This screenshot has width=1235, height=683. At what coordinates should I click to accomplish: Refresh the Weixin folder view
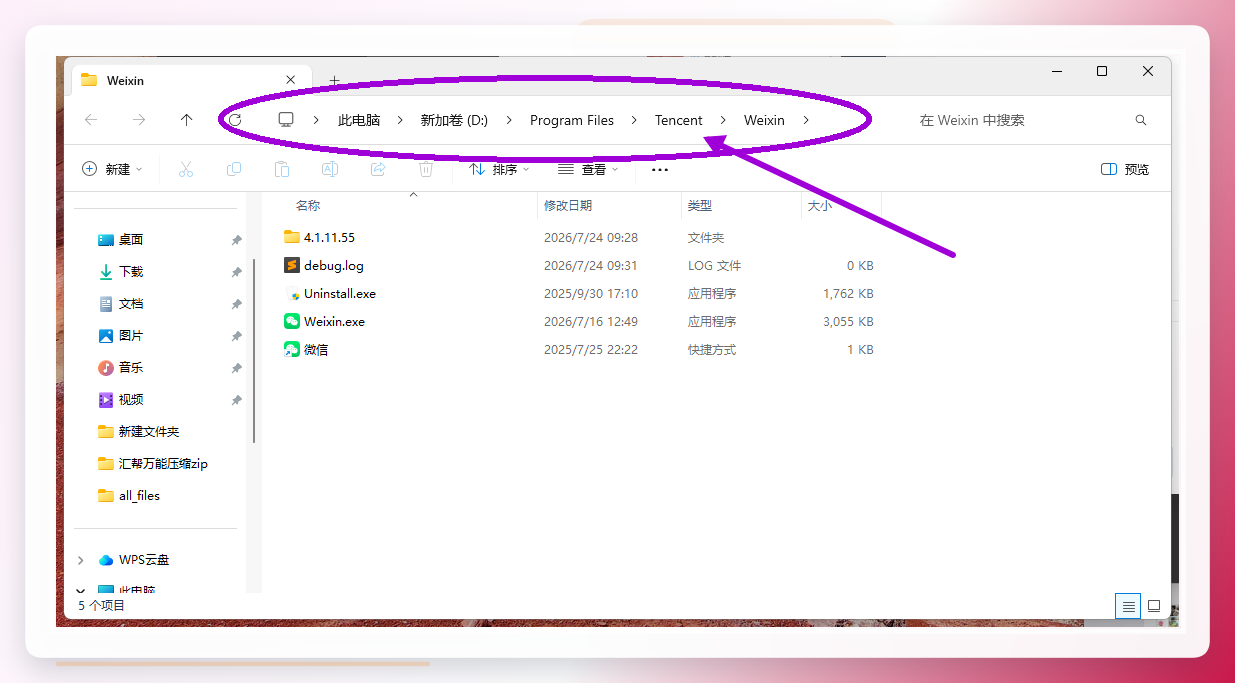click(x=235, y=120)
